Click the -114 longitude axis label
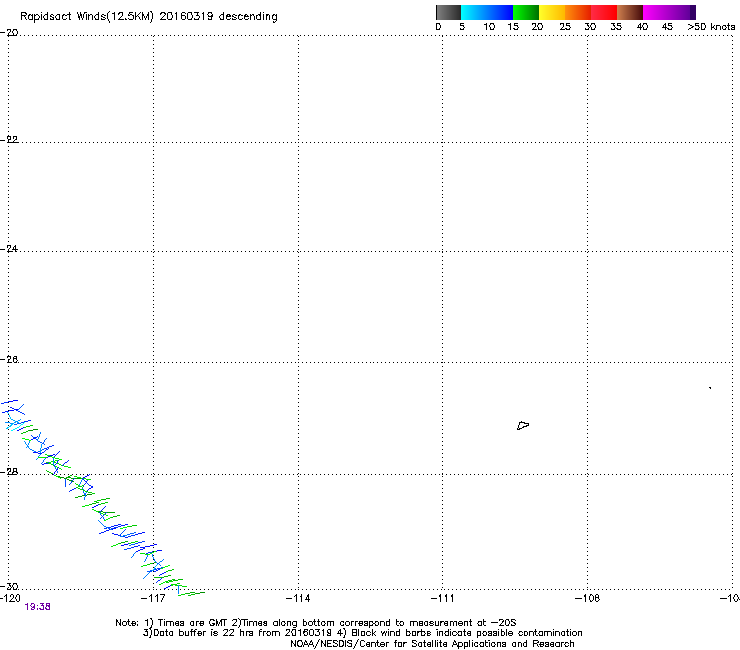Image resolution: width=740 pixels, height=650 pixels. click(x=298, y=599)
